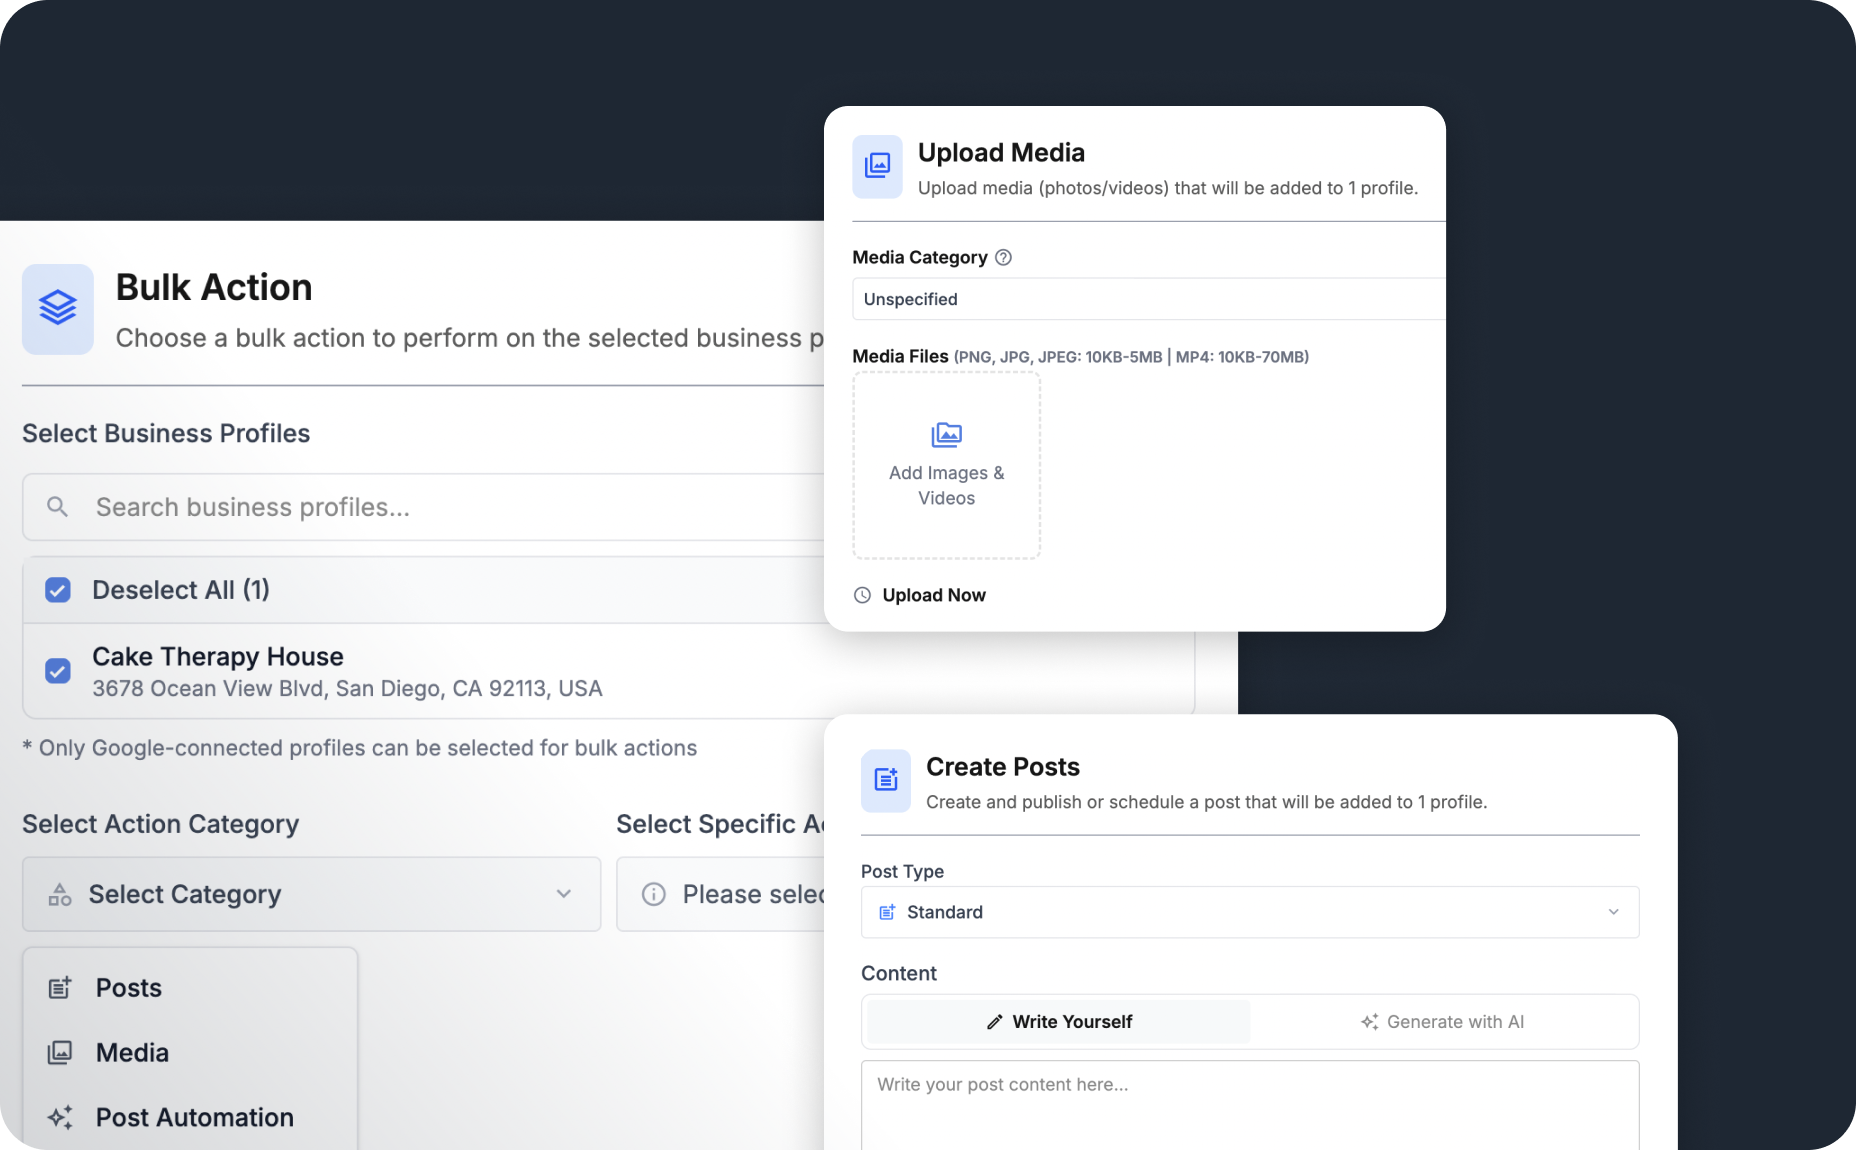1856x1150 pixels.
Task: Click the Upload Now clock icon
Action: [x=862, y=595]
